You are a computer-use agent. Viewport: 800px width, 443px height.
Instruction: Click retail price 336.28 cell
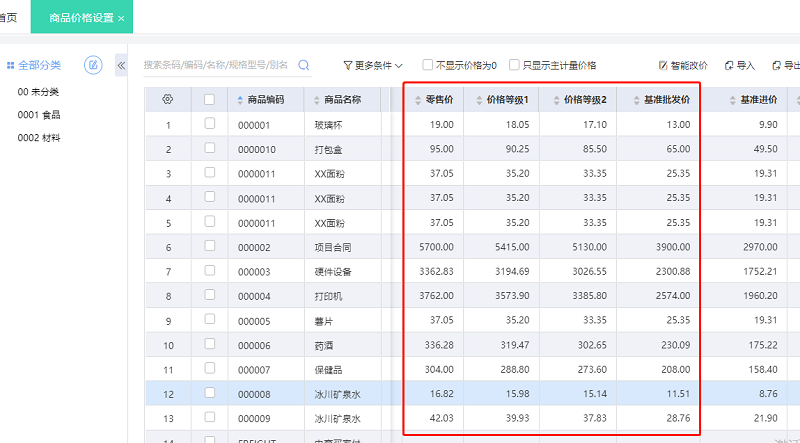pyautogui.click(x=439, y=346)
